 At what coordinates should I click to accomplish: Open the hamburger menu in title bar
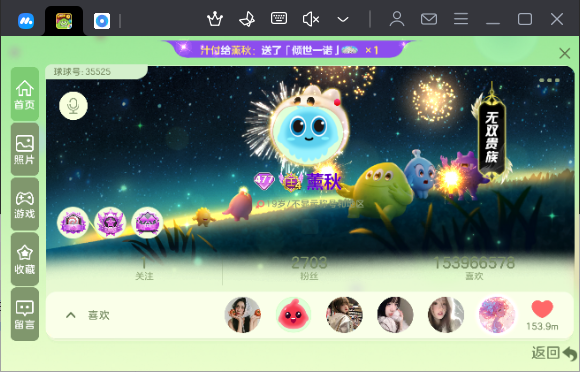tap(461, 19)
